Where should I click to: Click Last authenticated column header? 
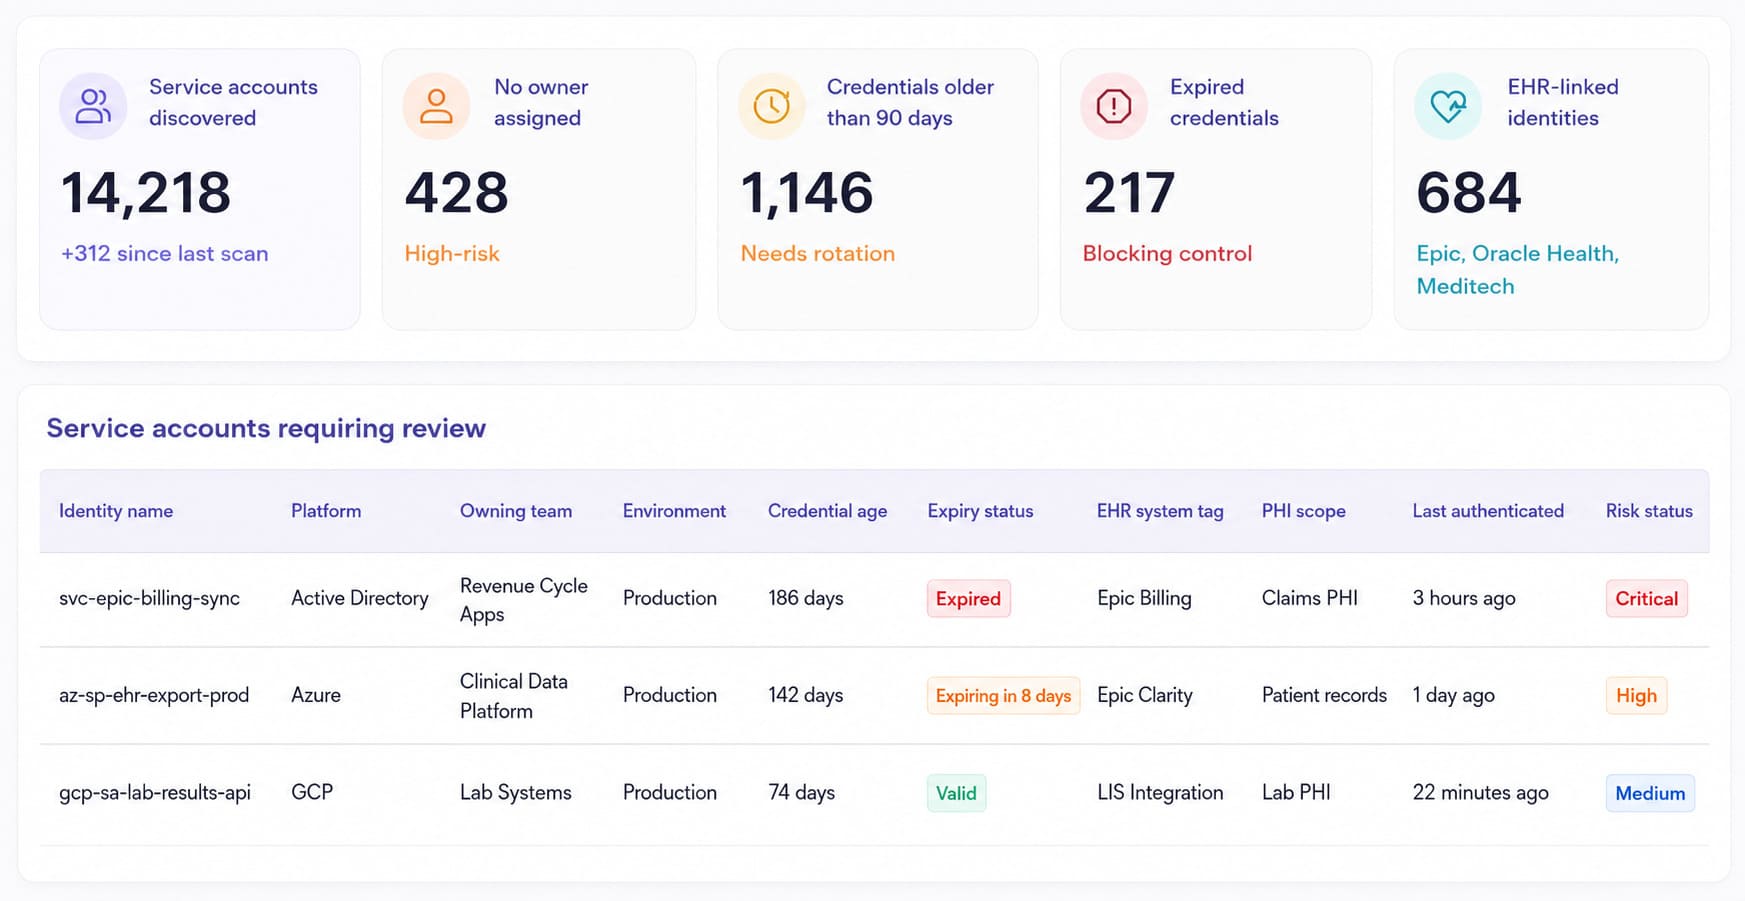coord(1488,511)
